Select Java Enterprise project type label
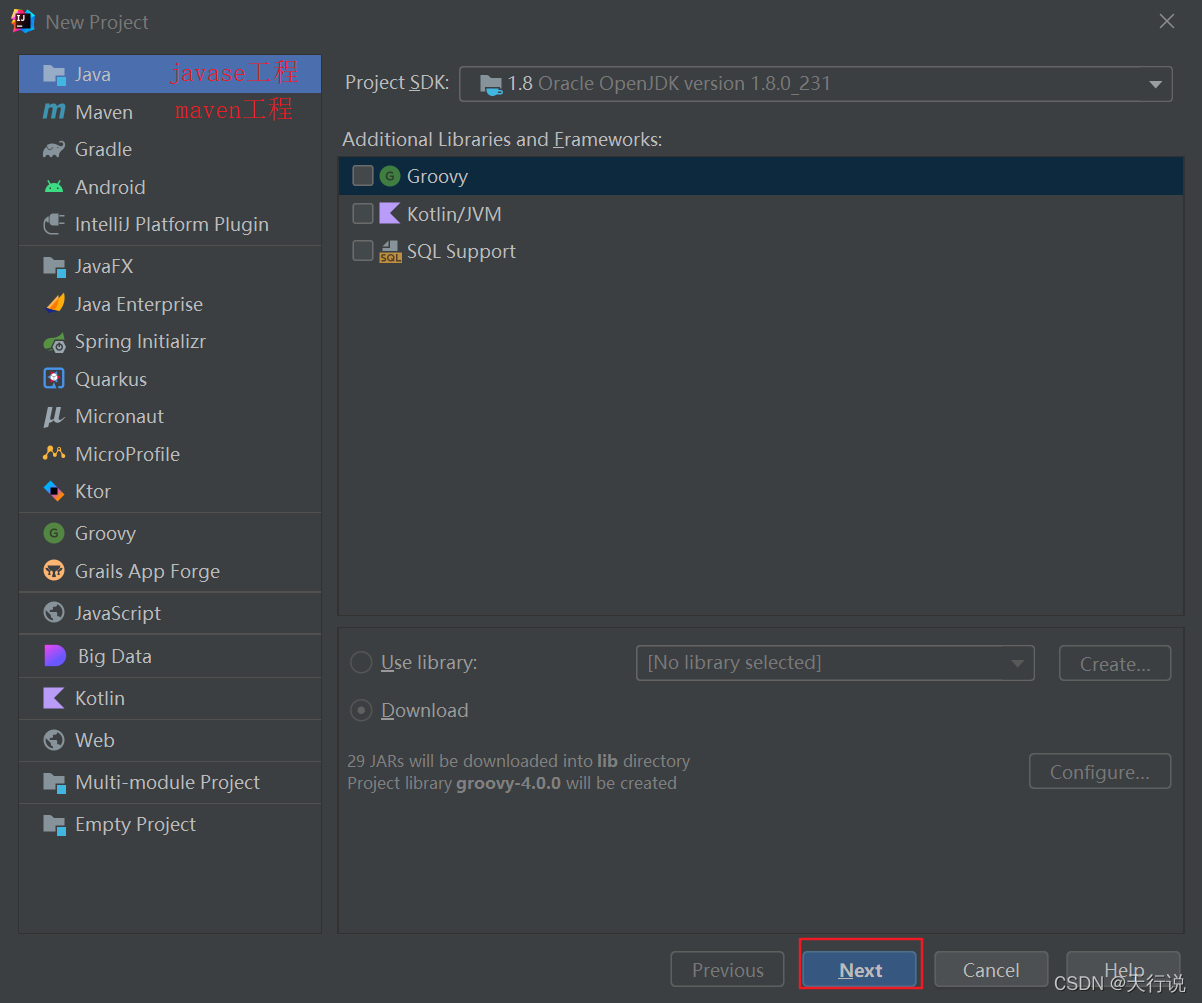The image size is (1202, 1003). pos(139,304)
